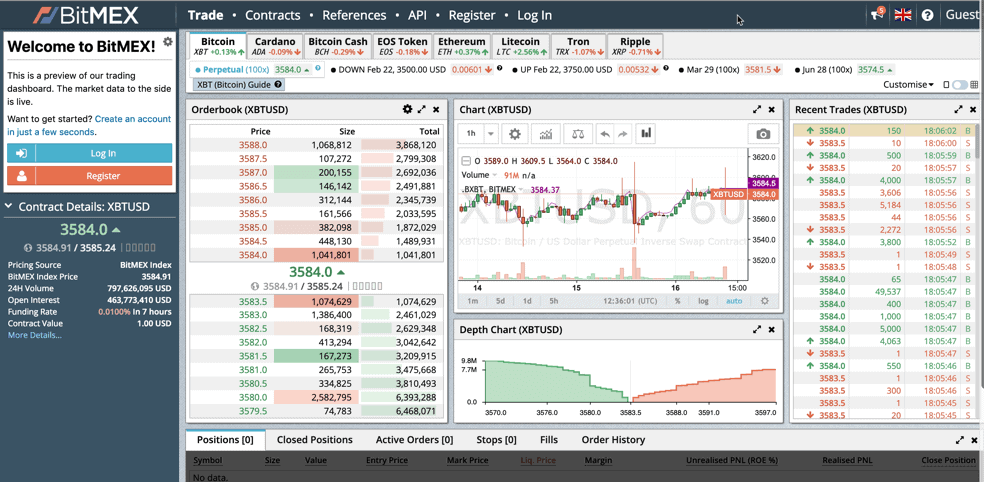Close the Orderbook panel
The image size is (984, 482).
(436, 109)
